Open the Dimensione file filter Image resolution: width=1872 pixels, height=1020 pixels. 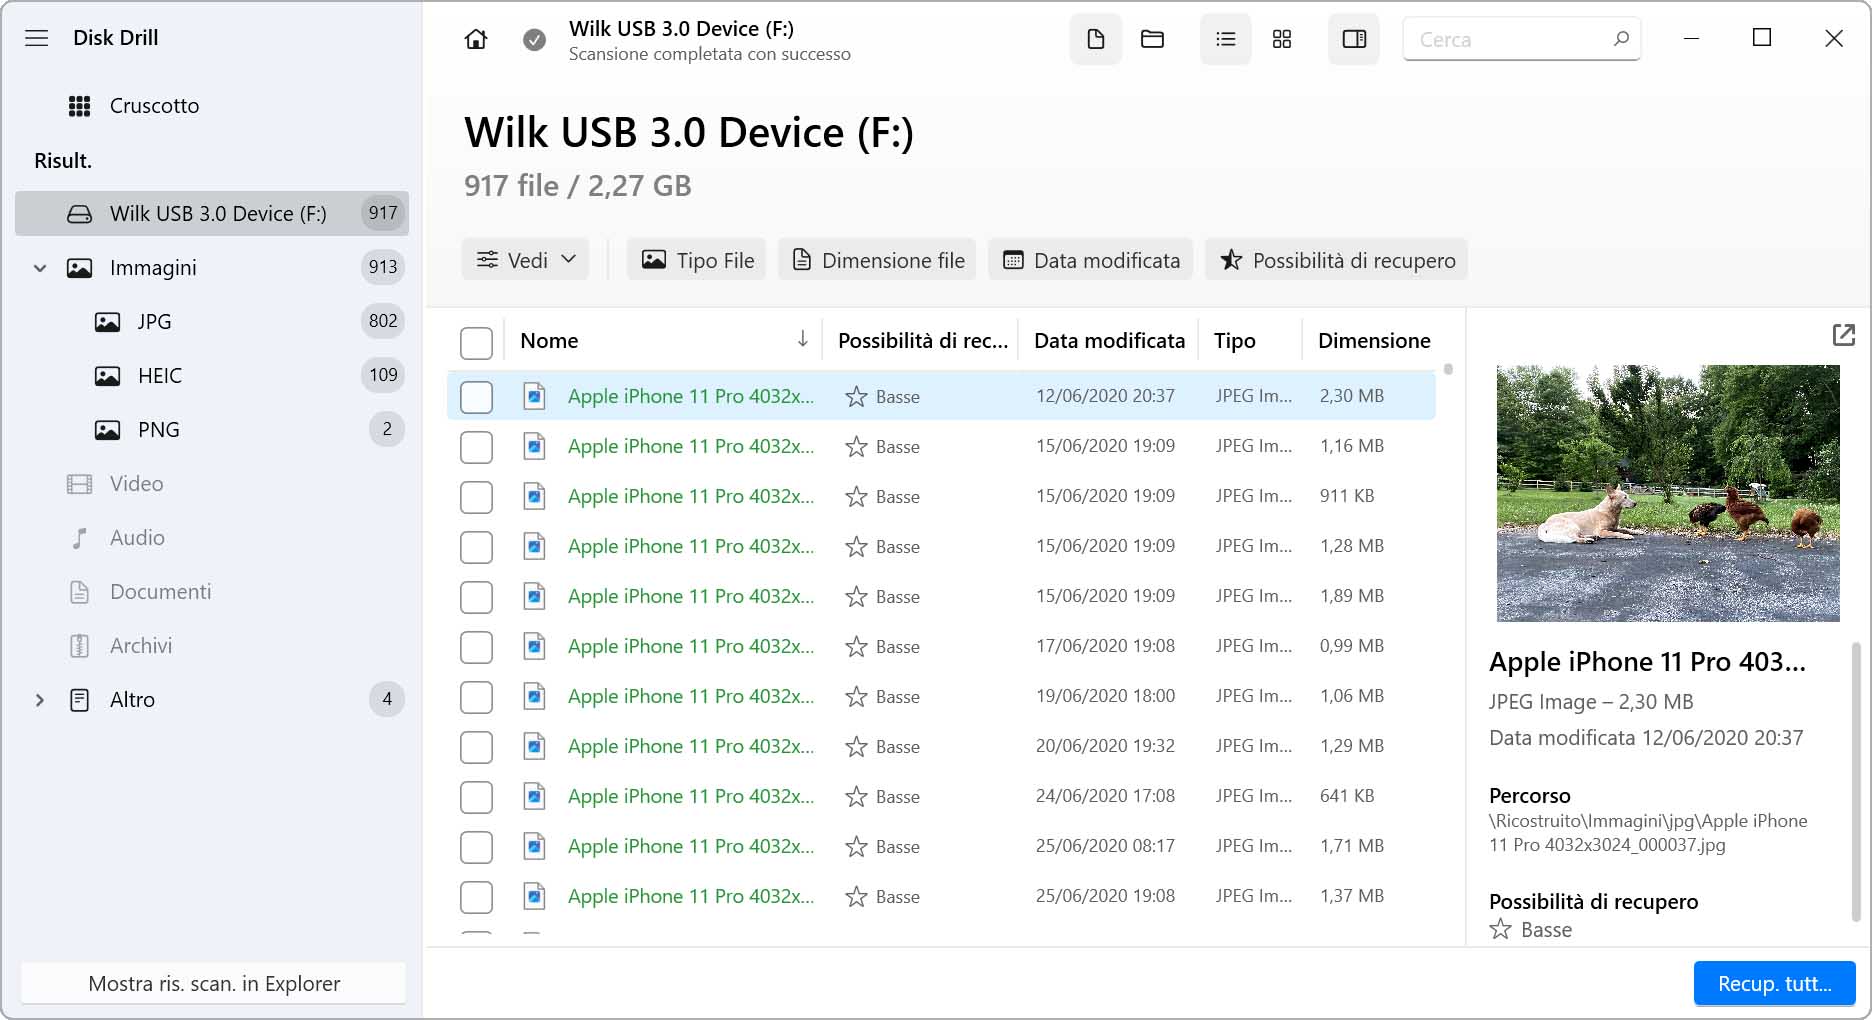(878, 260)
